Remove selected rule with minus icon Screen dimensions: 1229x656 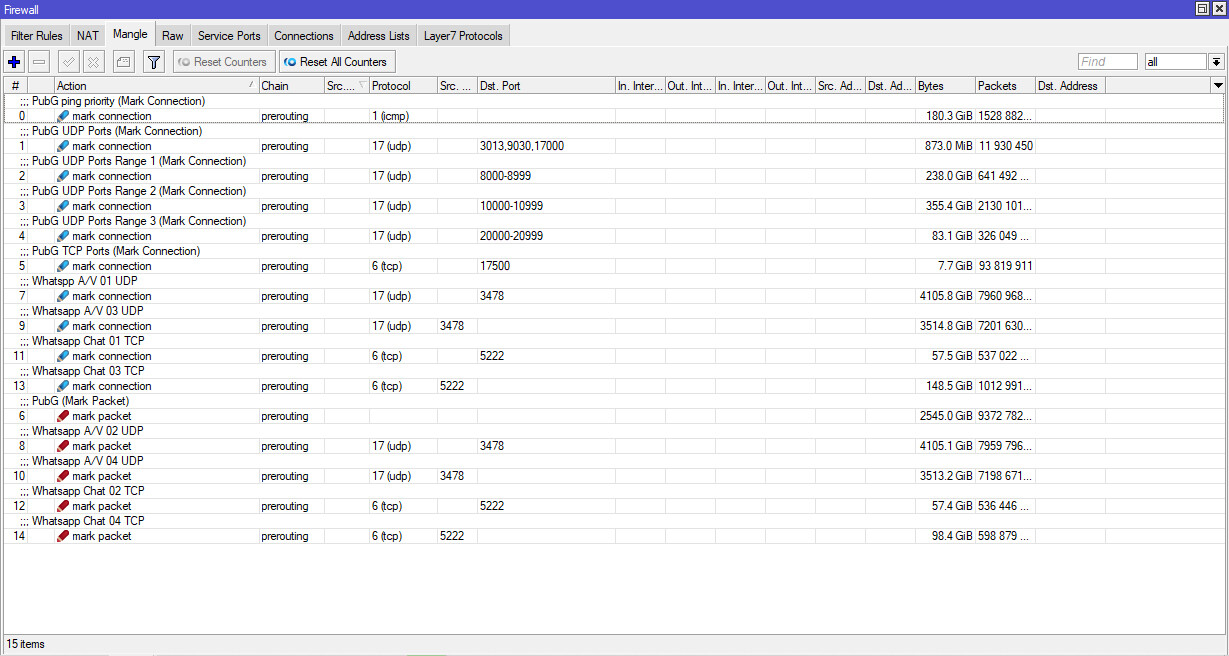39,62
